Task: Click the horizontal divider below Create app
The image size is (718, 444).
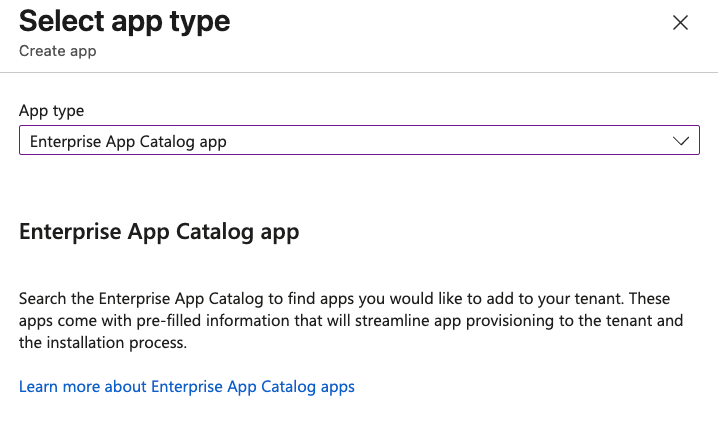Action: coord(359,72)
